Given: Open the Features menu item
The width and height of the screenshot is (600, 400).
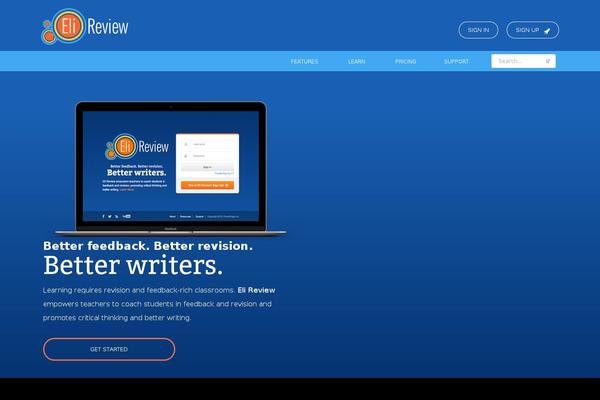Looking at the screenshot, I should (x=304, y=61).
